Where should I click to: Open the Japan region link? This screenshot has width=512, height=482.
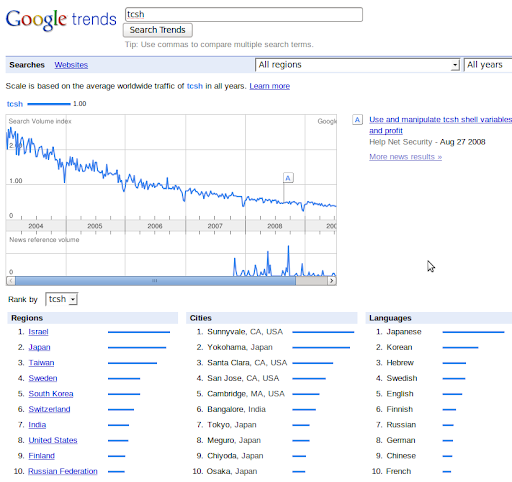[x=39, y=347]
